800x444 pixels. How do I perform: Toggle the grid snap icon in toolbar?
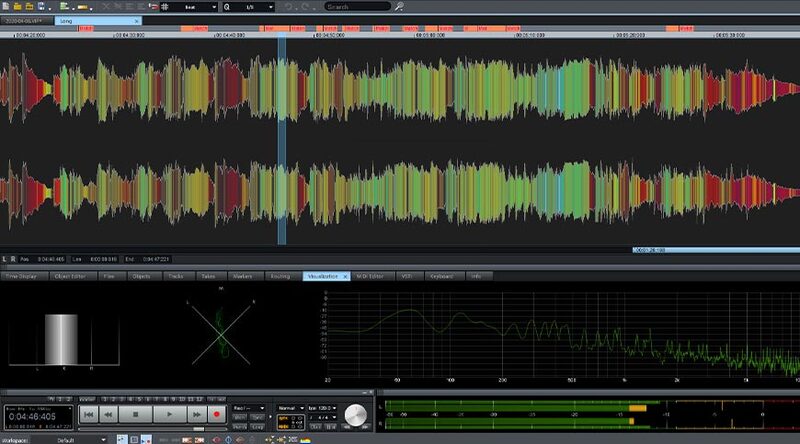click(x=166, y=6)
